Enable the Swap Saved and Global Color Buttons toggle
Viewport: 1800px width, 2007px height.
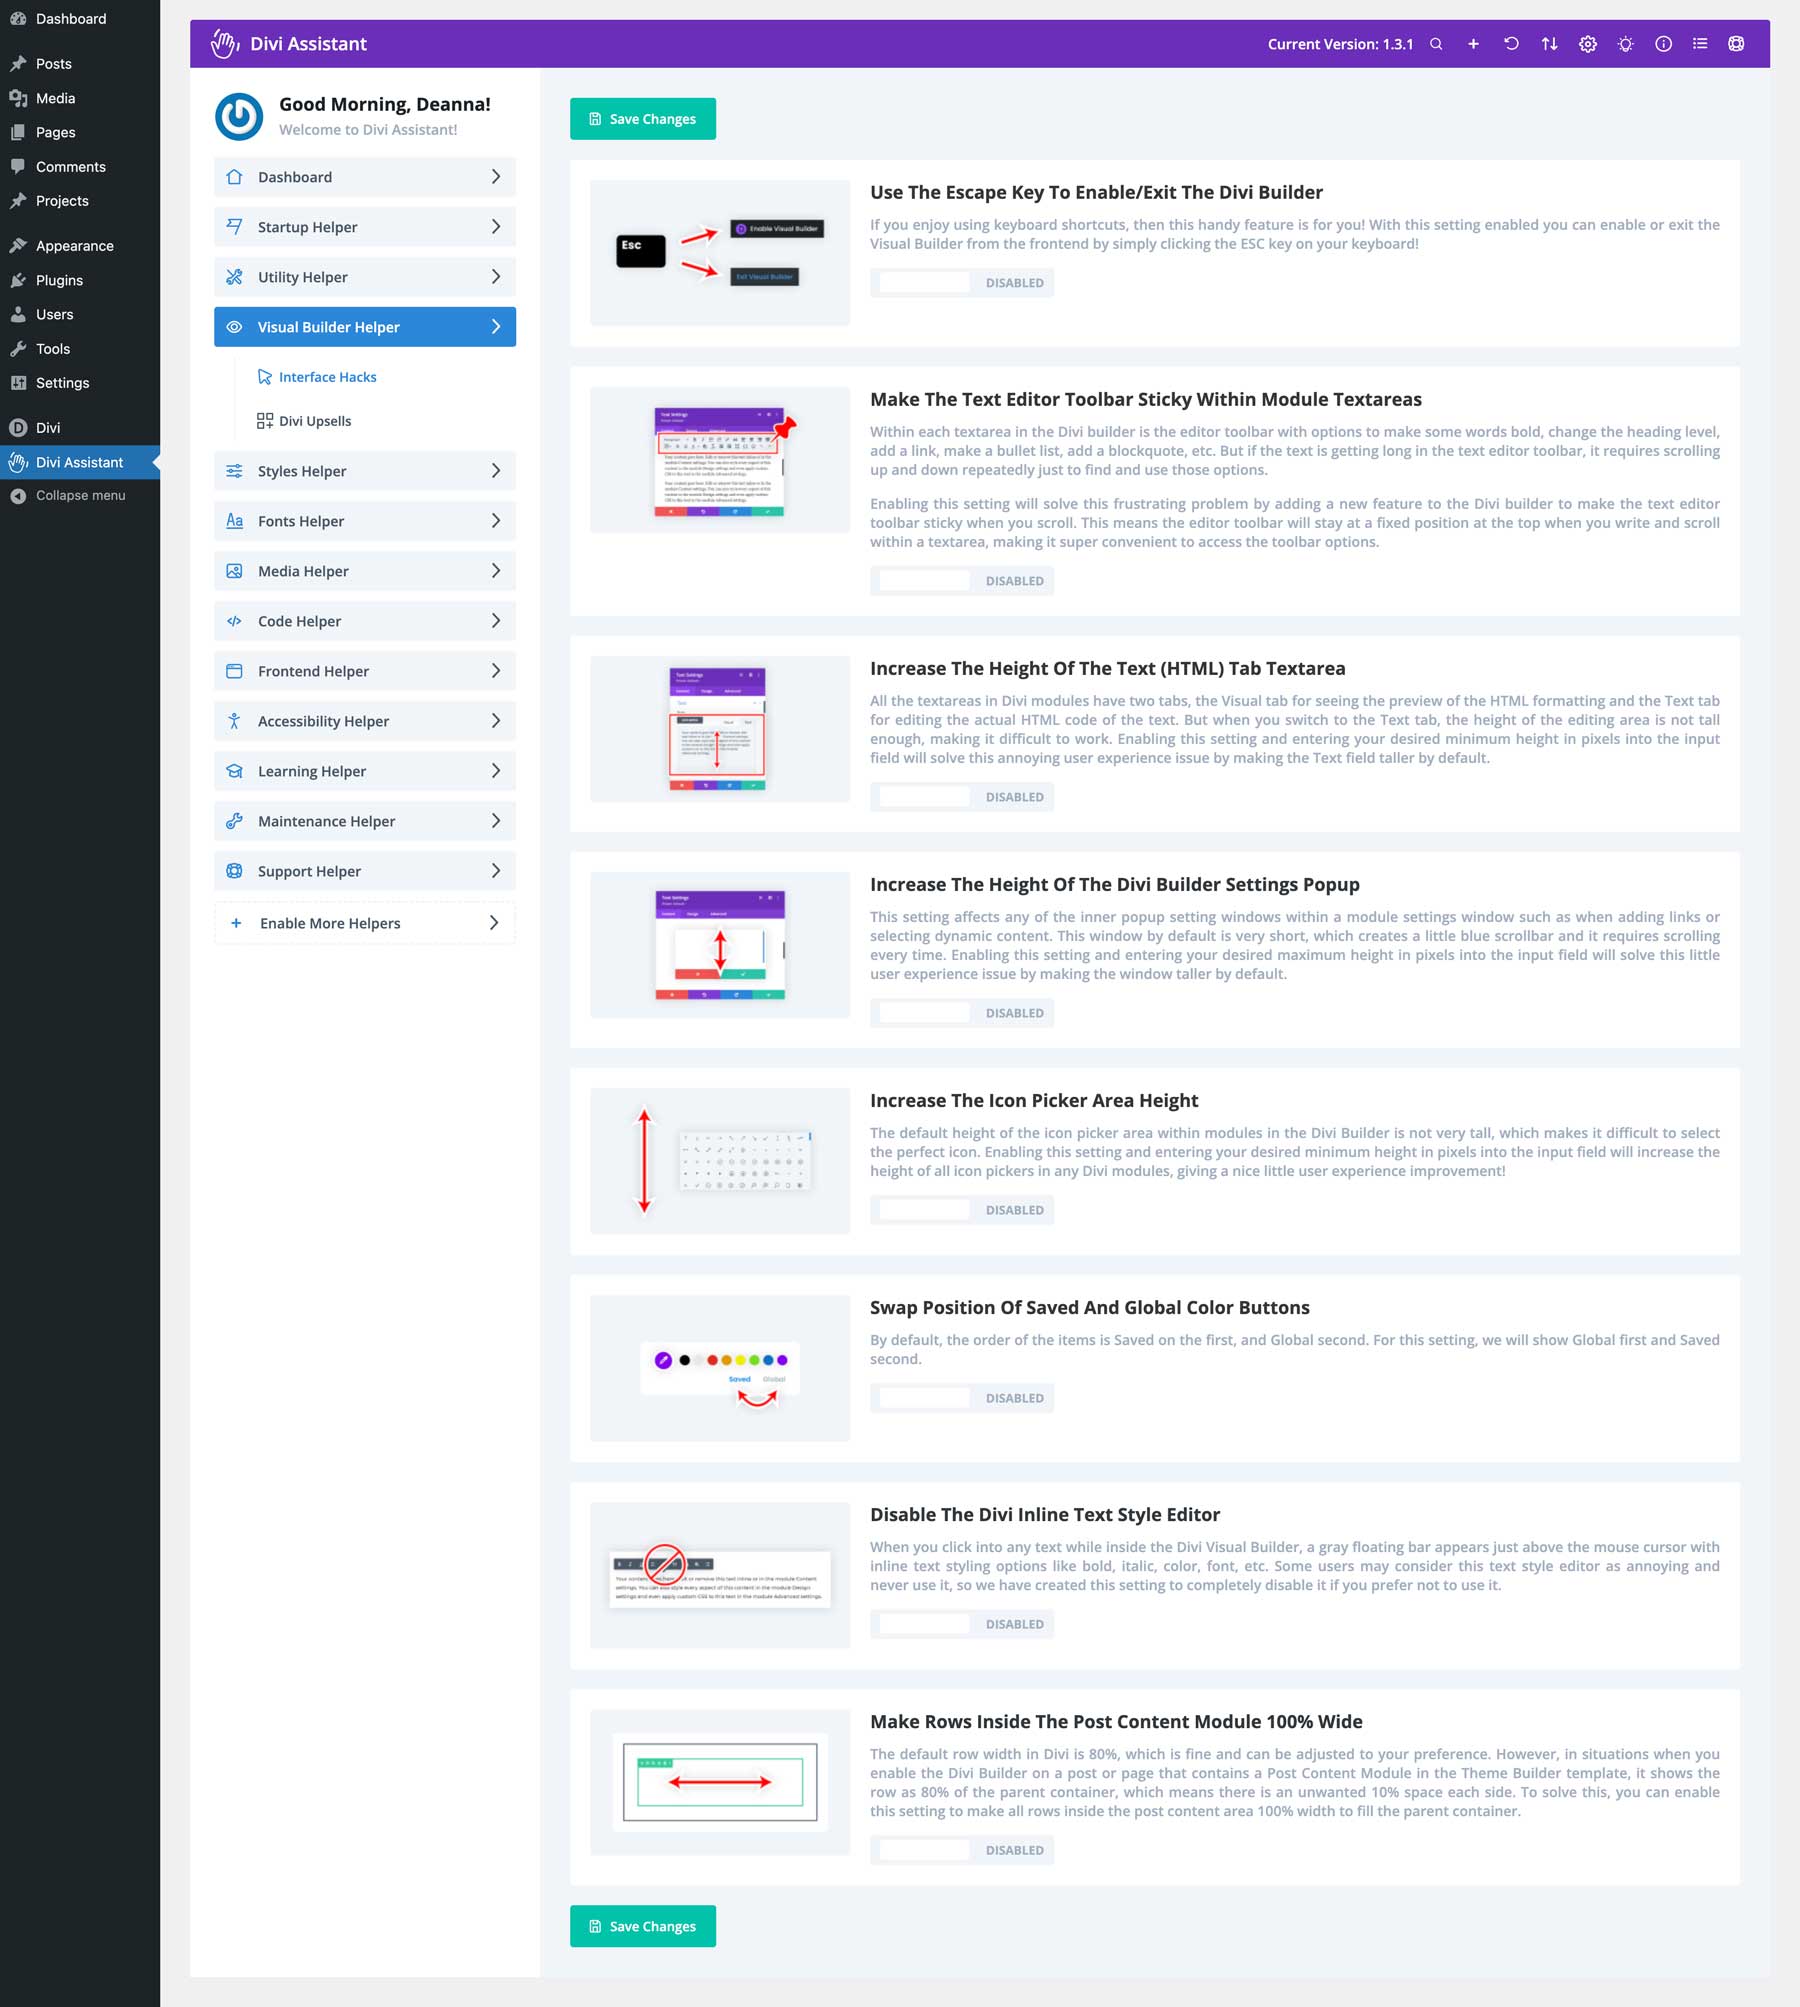pyautogui.click(x=922, y=1397)
